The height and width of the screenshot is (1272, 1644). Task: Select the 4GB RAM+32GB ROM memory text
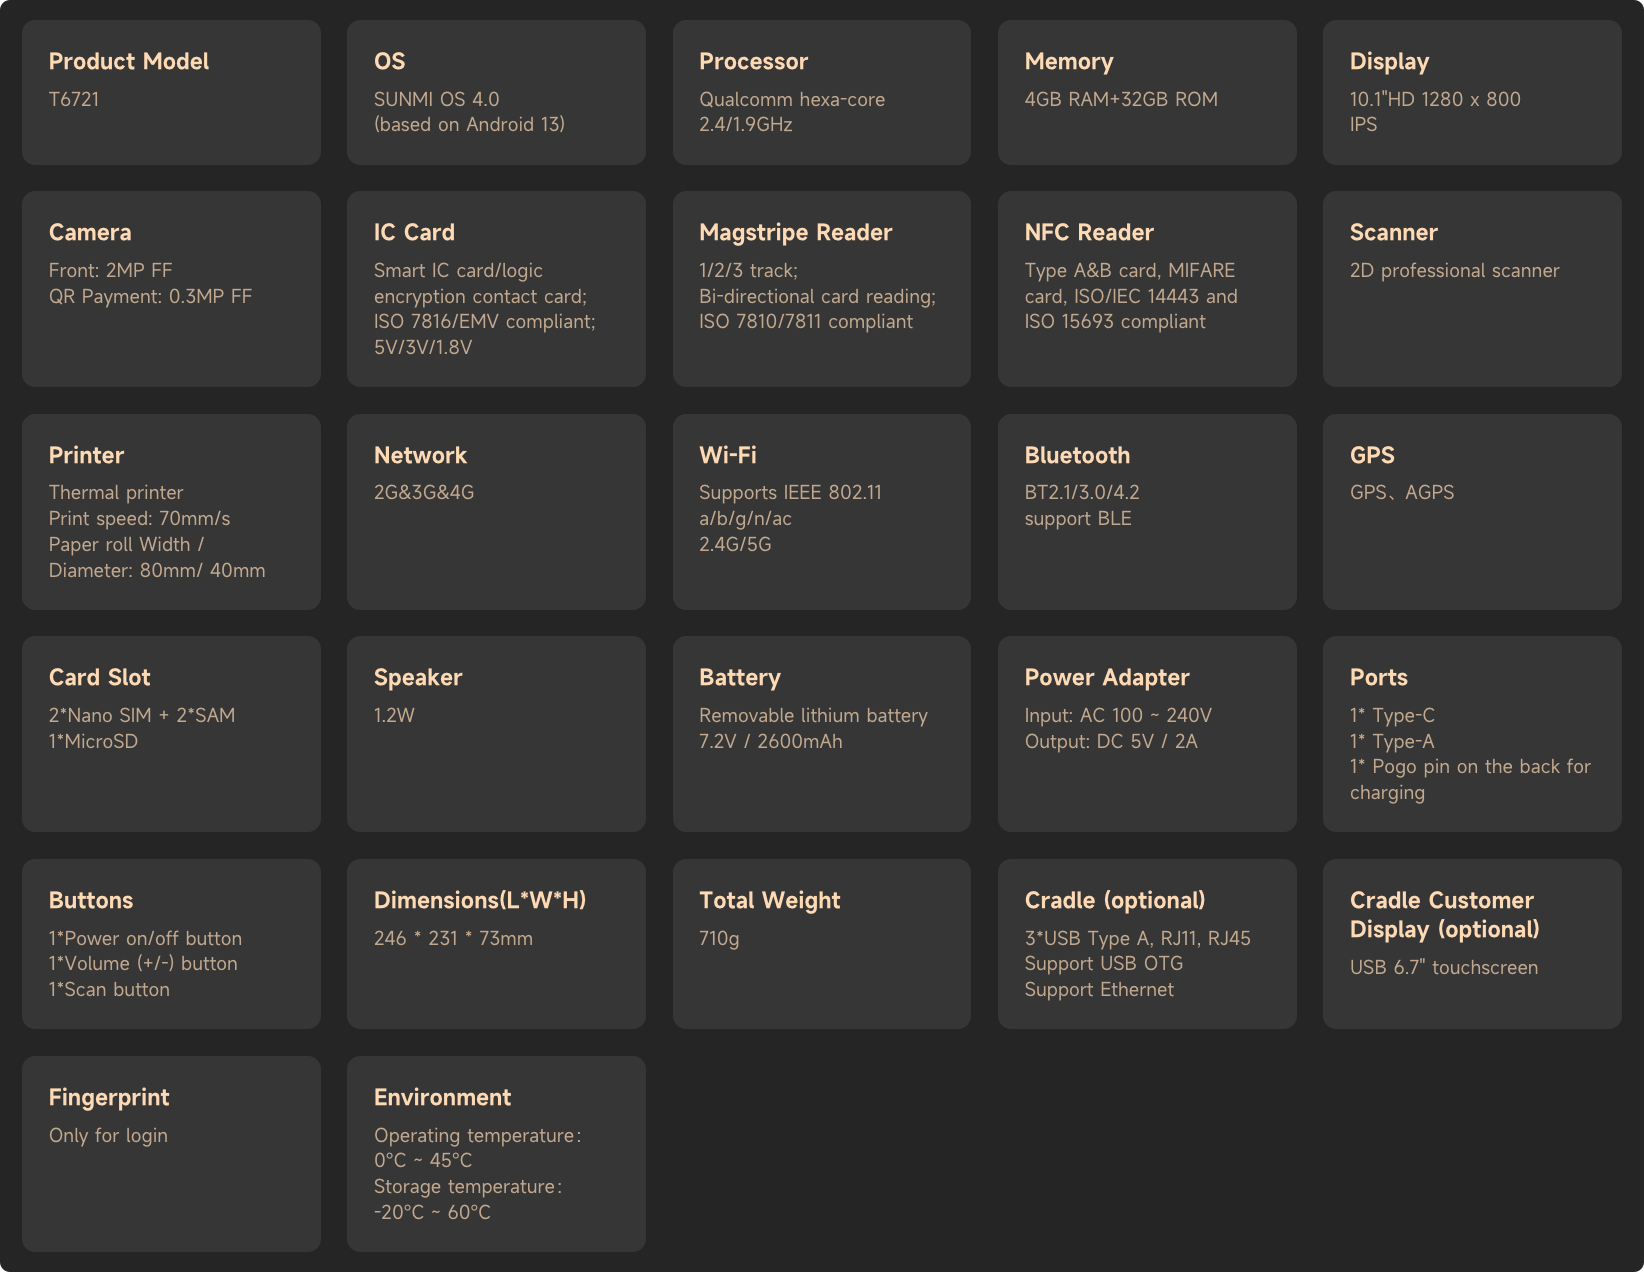[x=1120, y=99]
